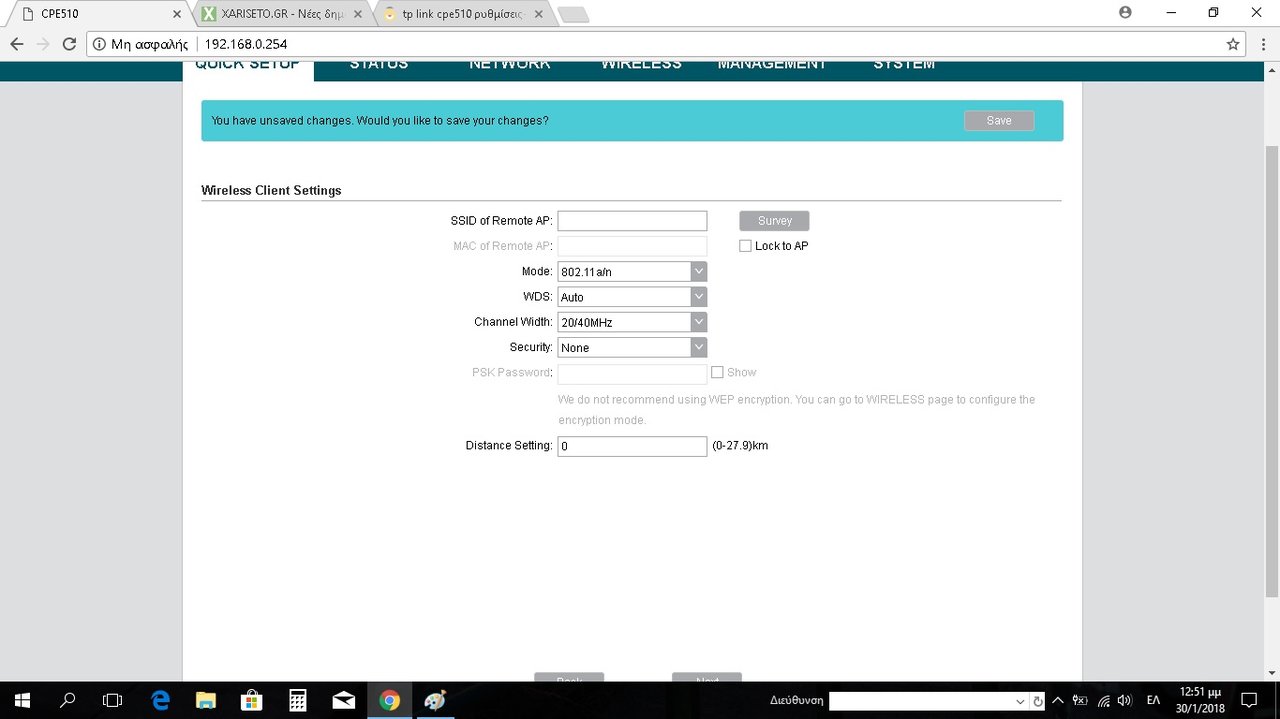Open Task View on taskbar
Screen dimensions: 1280x719
tap(112, 700)
